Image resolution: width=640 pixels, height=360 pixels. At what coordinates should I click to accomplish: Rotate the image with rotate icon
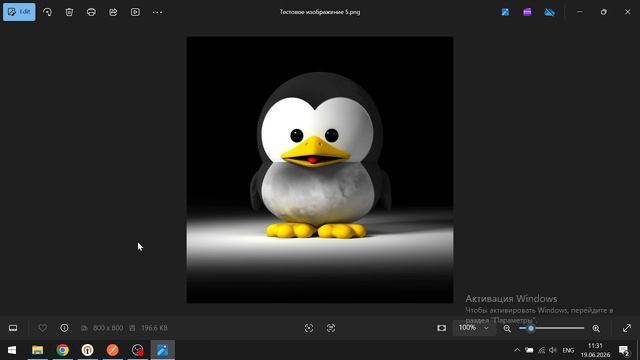click(47, 12)
